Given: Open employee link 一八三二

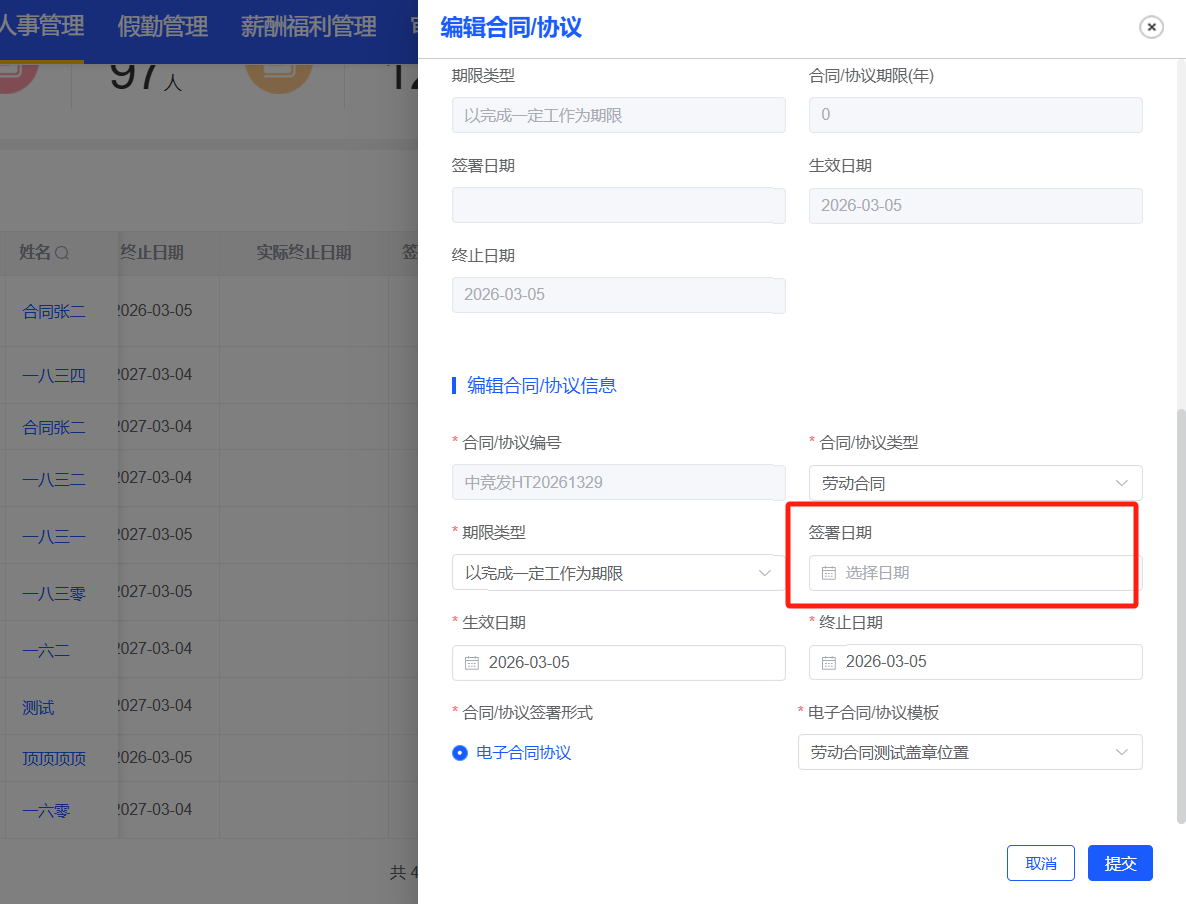Looking at the screenshot, I should pyautogui.click(x=54, y=479).
